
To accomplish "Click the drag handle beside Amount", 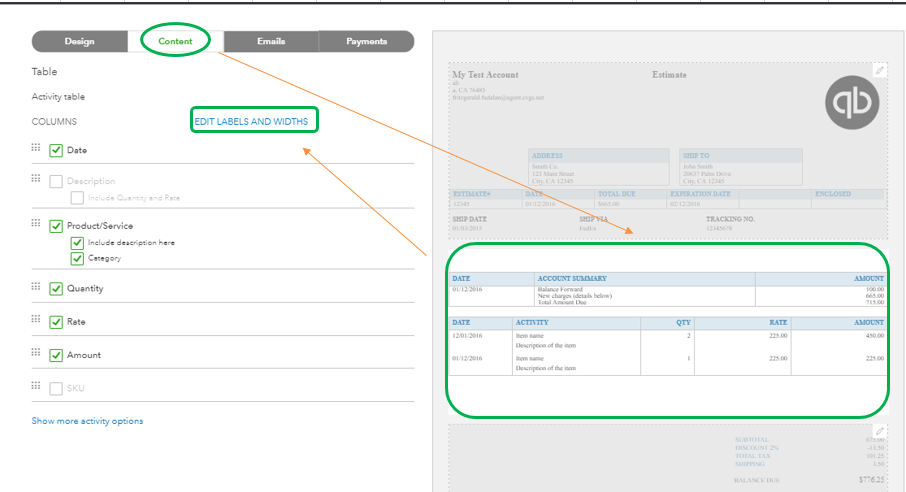I will click(x=36, y=352).
